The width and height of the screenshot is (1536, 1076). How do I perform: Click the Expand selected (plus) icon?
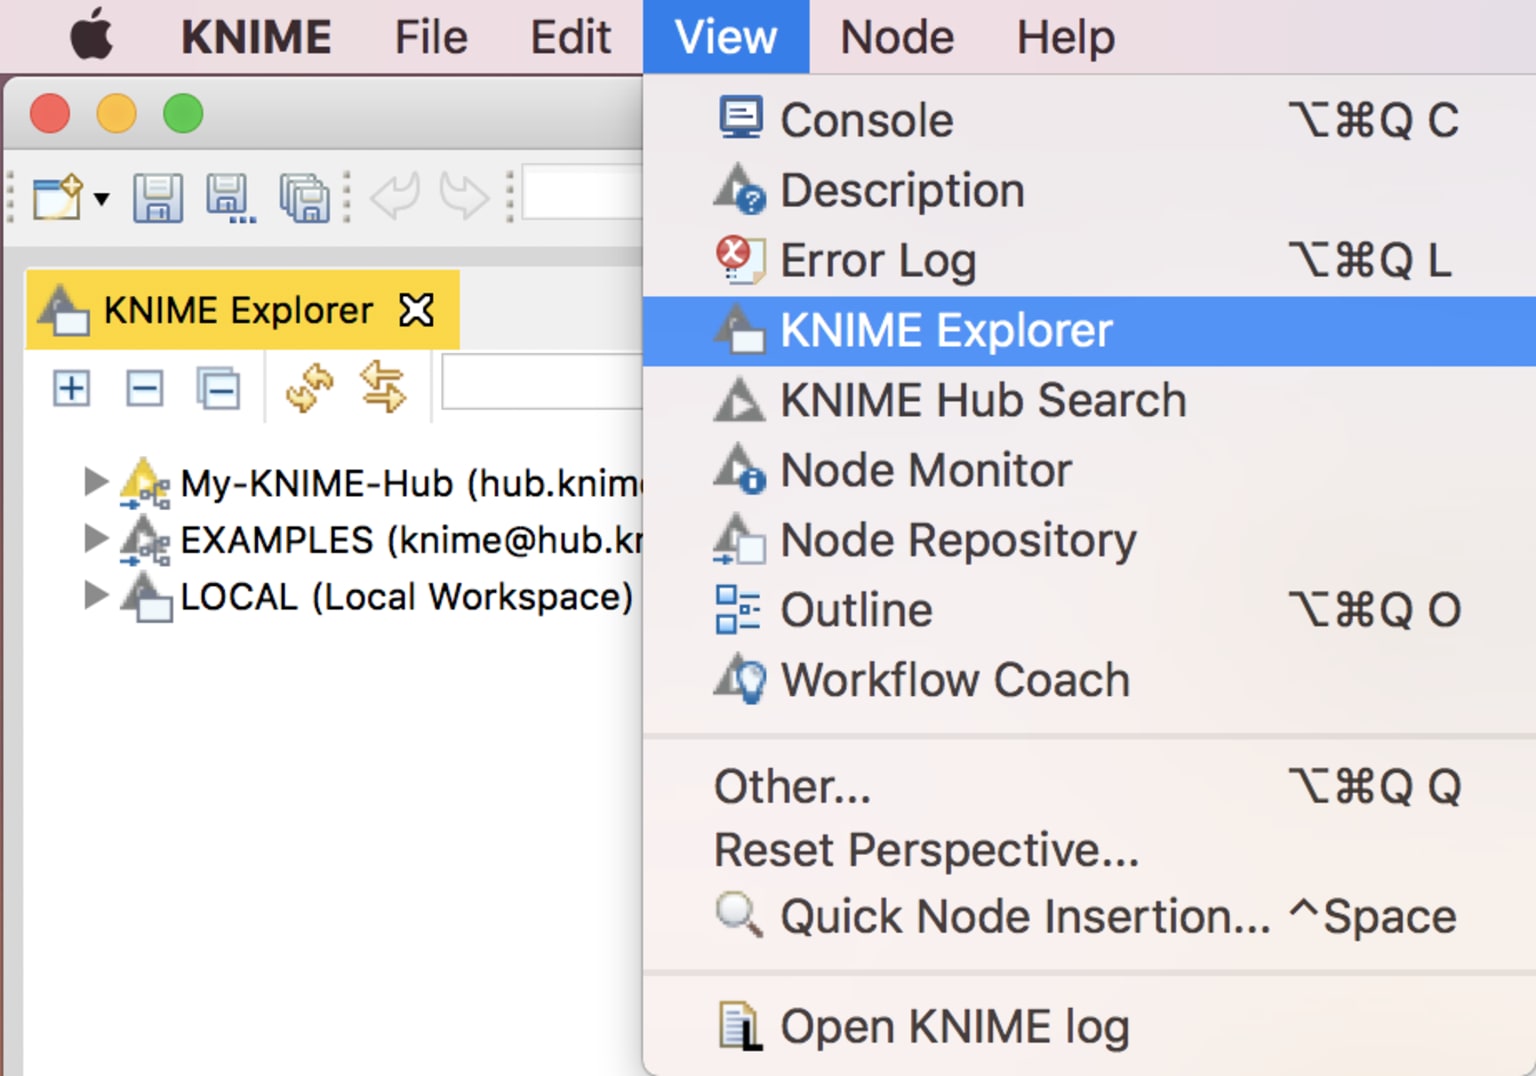click(x=71, y=388)
